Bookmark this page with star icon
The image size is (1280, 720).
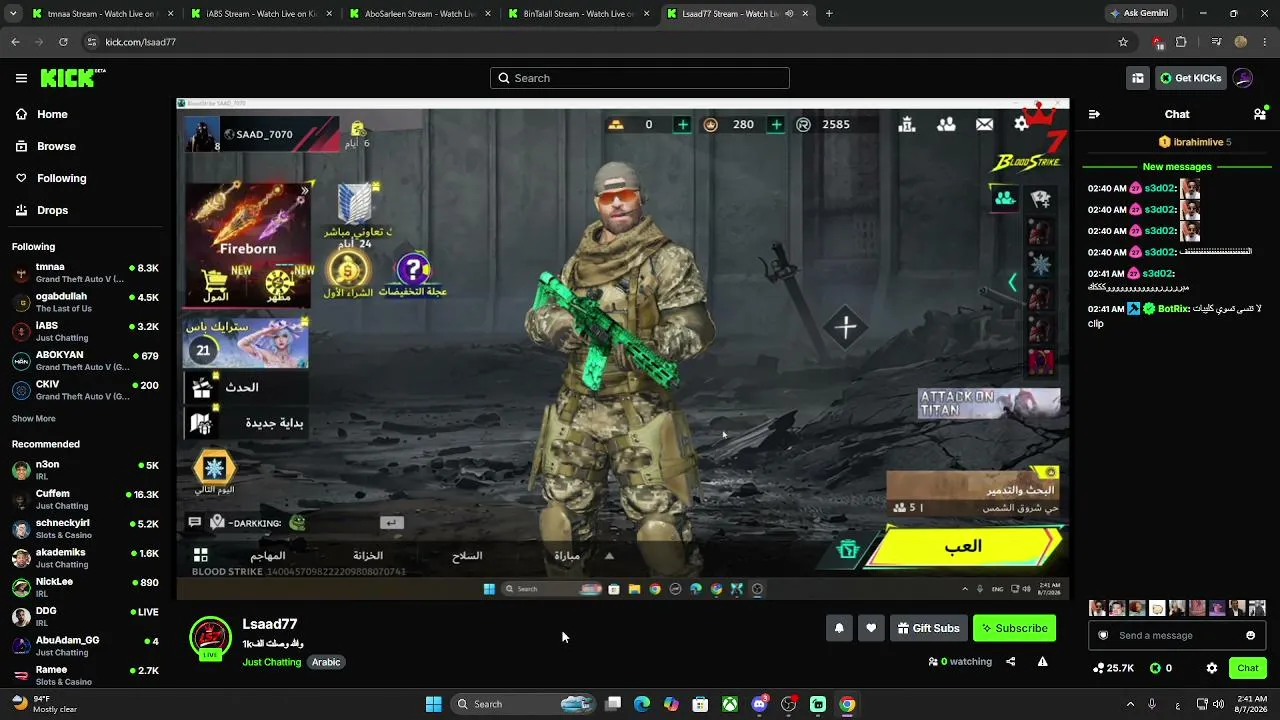pos(1123,42)
